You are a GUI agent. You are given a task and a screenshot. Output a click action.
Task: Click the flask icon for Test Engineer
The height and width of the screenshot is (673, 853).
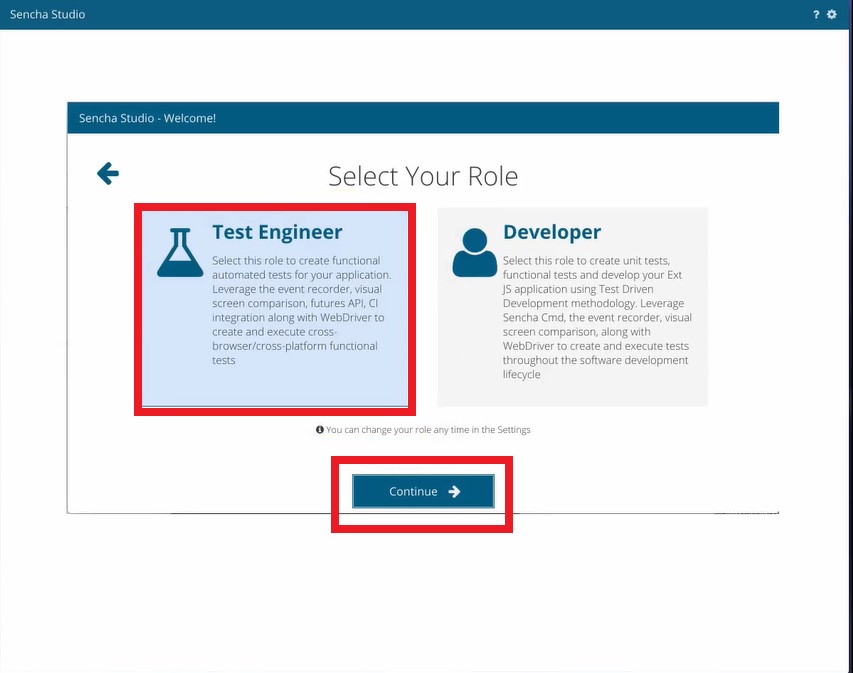point(180,252)
